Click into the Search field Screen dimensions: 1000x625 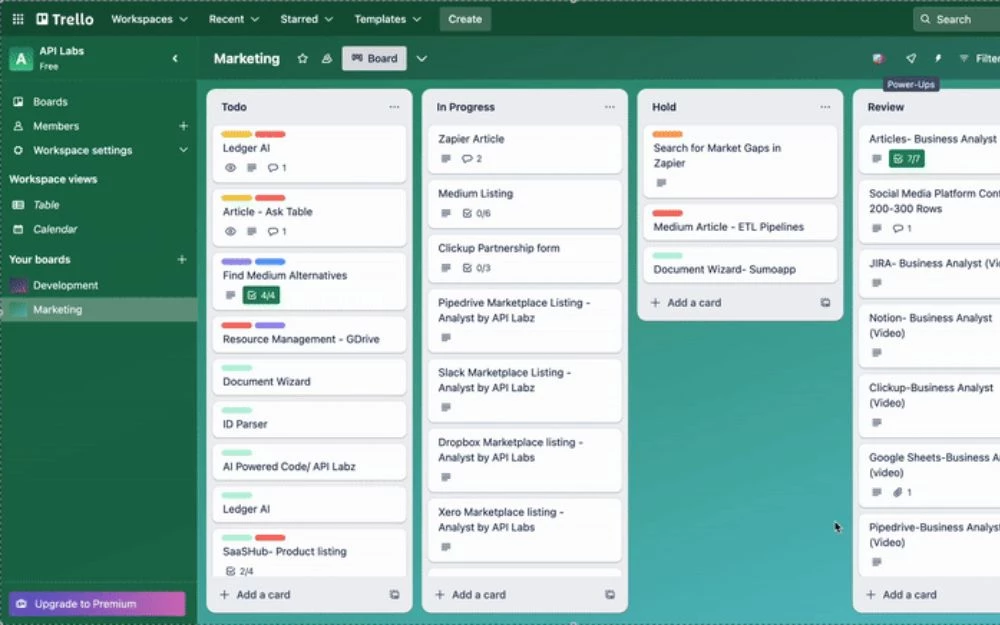click(957, 19)
